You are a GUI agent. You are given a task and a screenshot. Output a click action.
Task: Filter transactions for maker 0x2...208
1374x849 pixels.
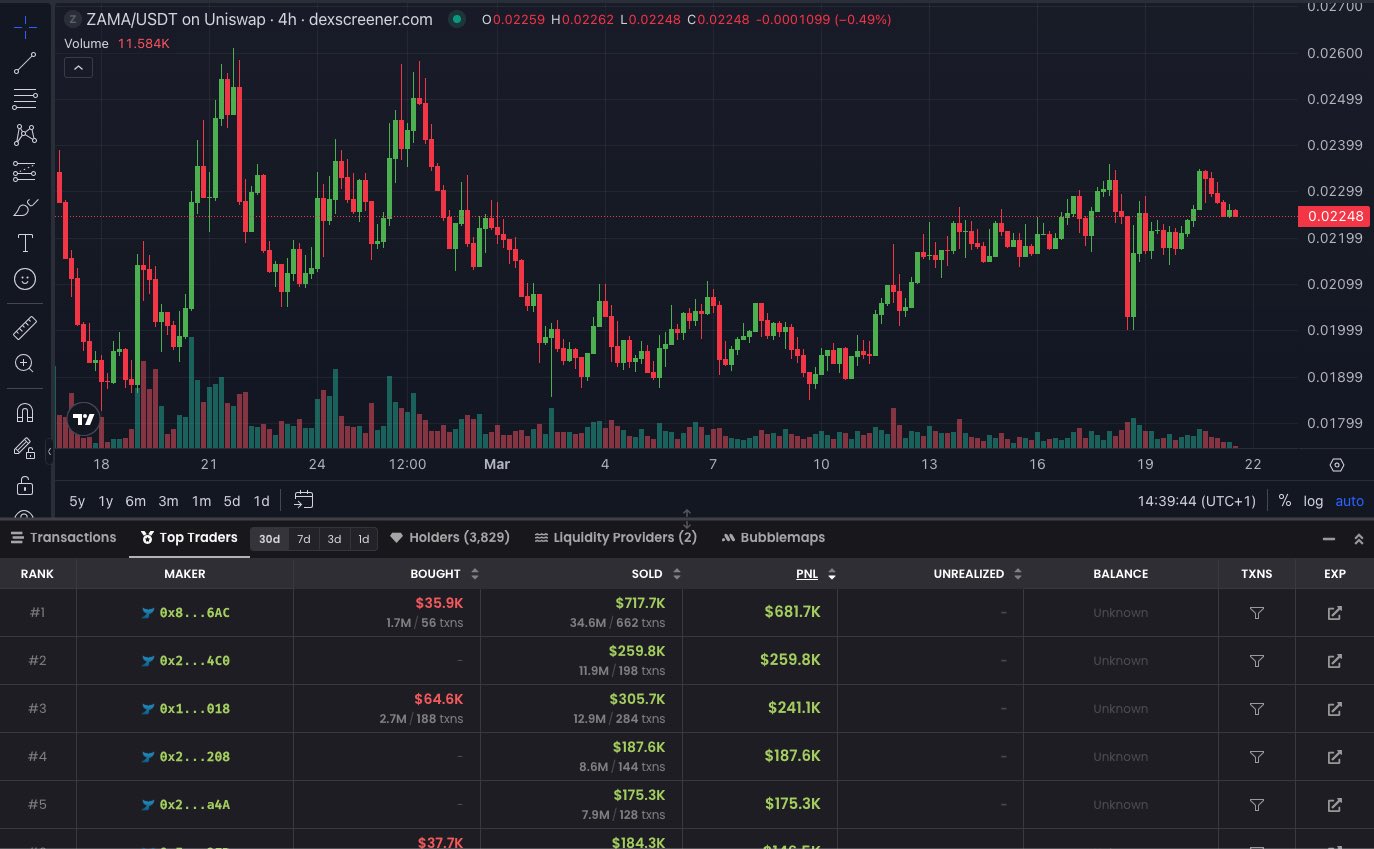tap(1257, 757)
